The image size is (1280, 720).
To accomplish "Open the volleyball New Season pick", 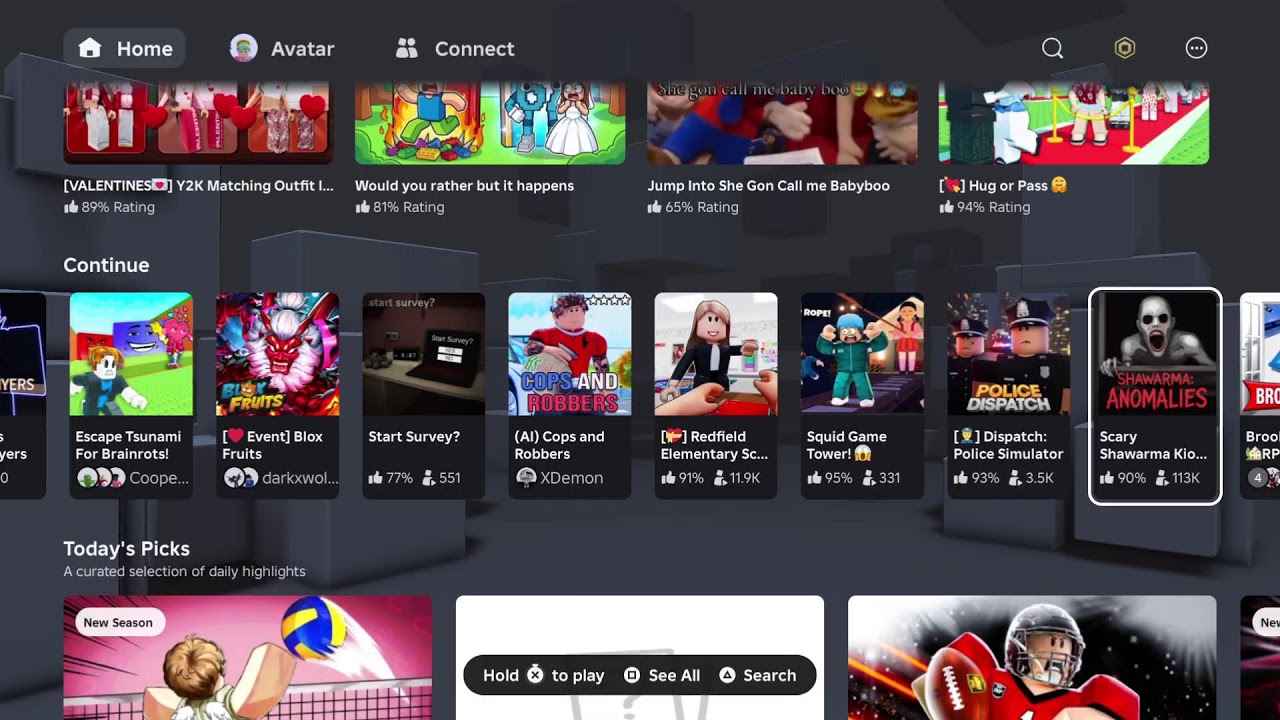I will [x=248, y=658].
